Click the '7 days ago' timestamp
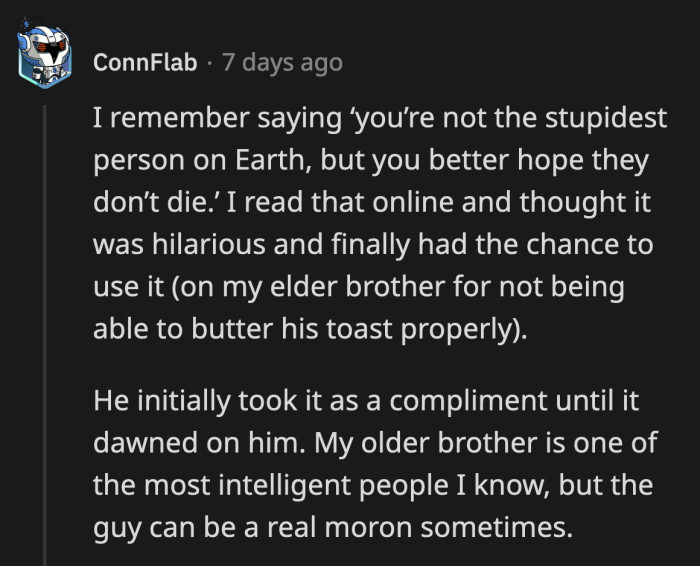 pyautogui.click(x=280, y=63)
